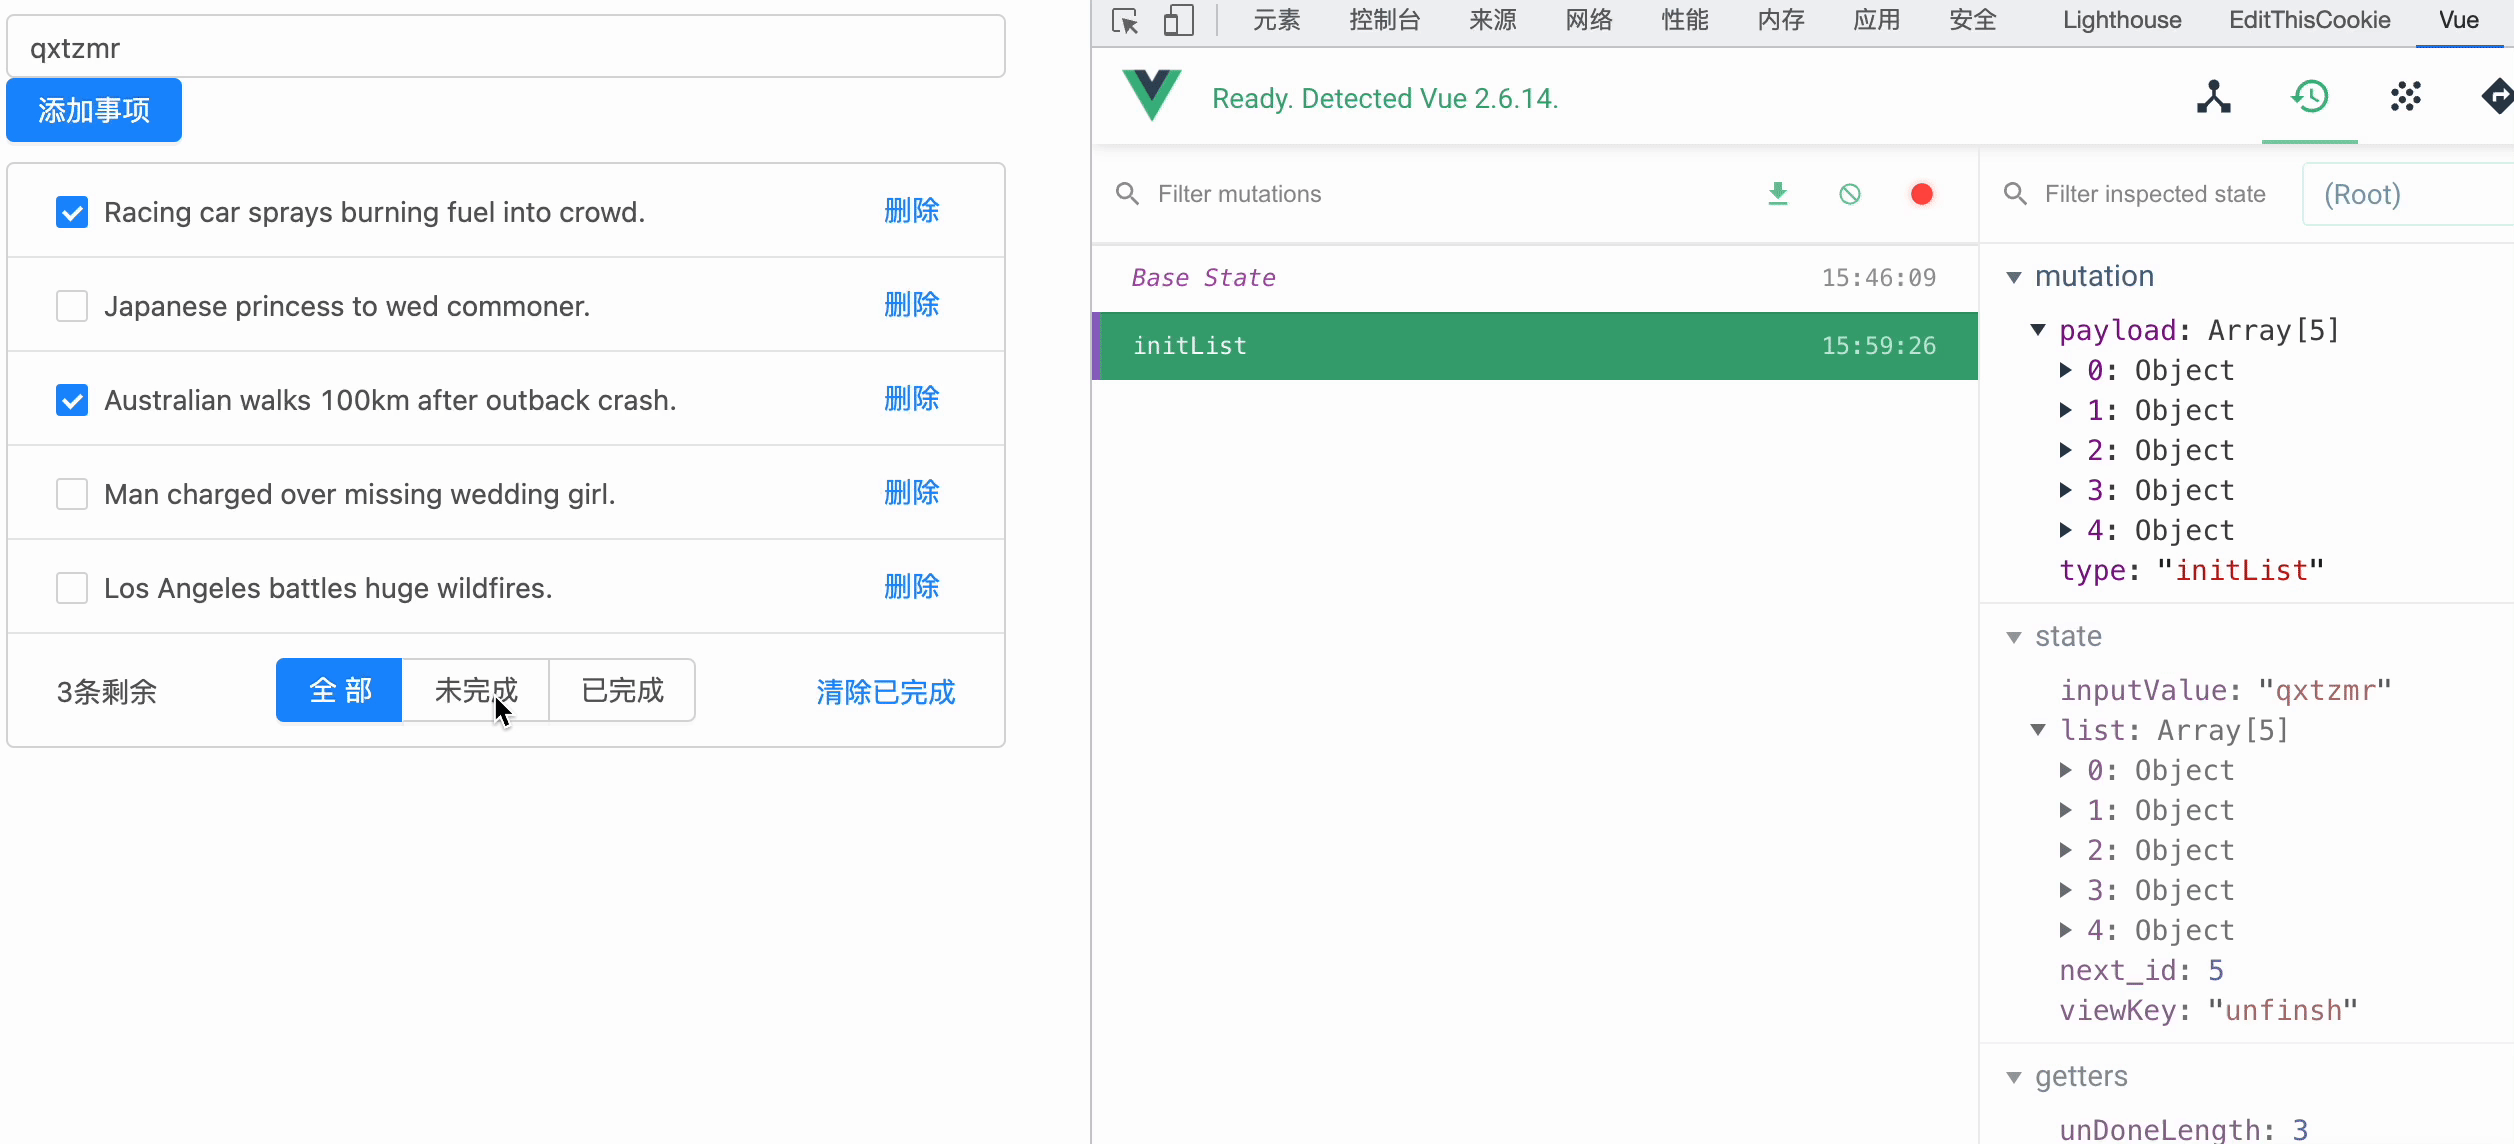Click the 添加事项 add item button
Image resolution: width=2514 pixels, height=1144 pixels.
point(93,109)
